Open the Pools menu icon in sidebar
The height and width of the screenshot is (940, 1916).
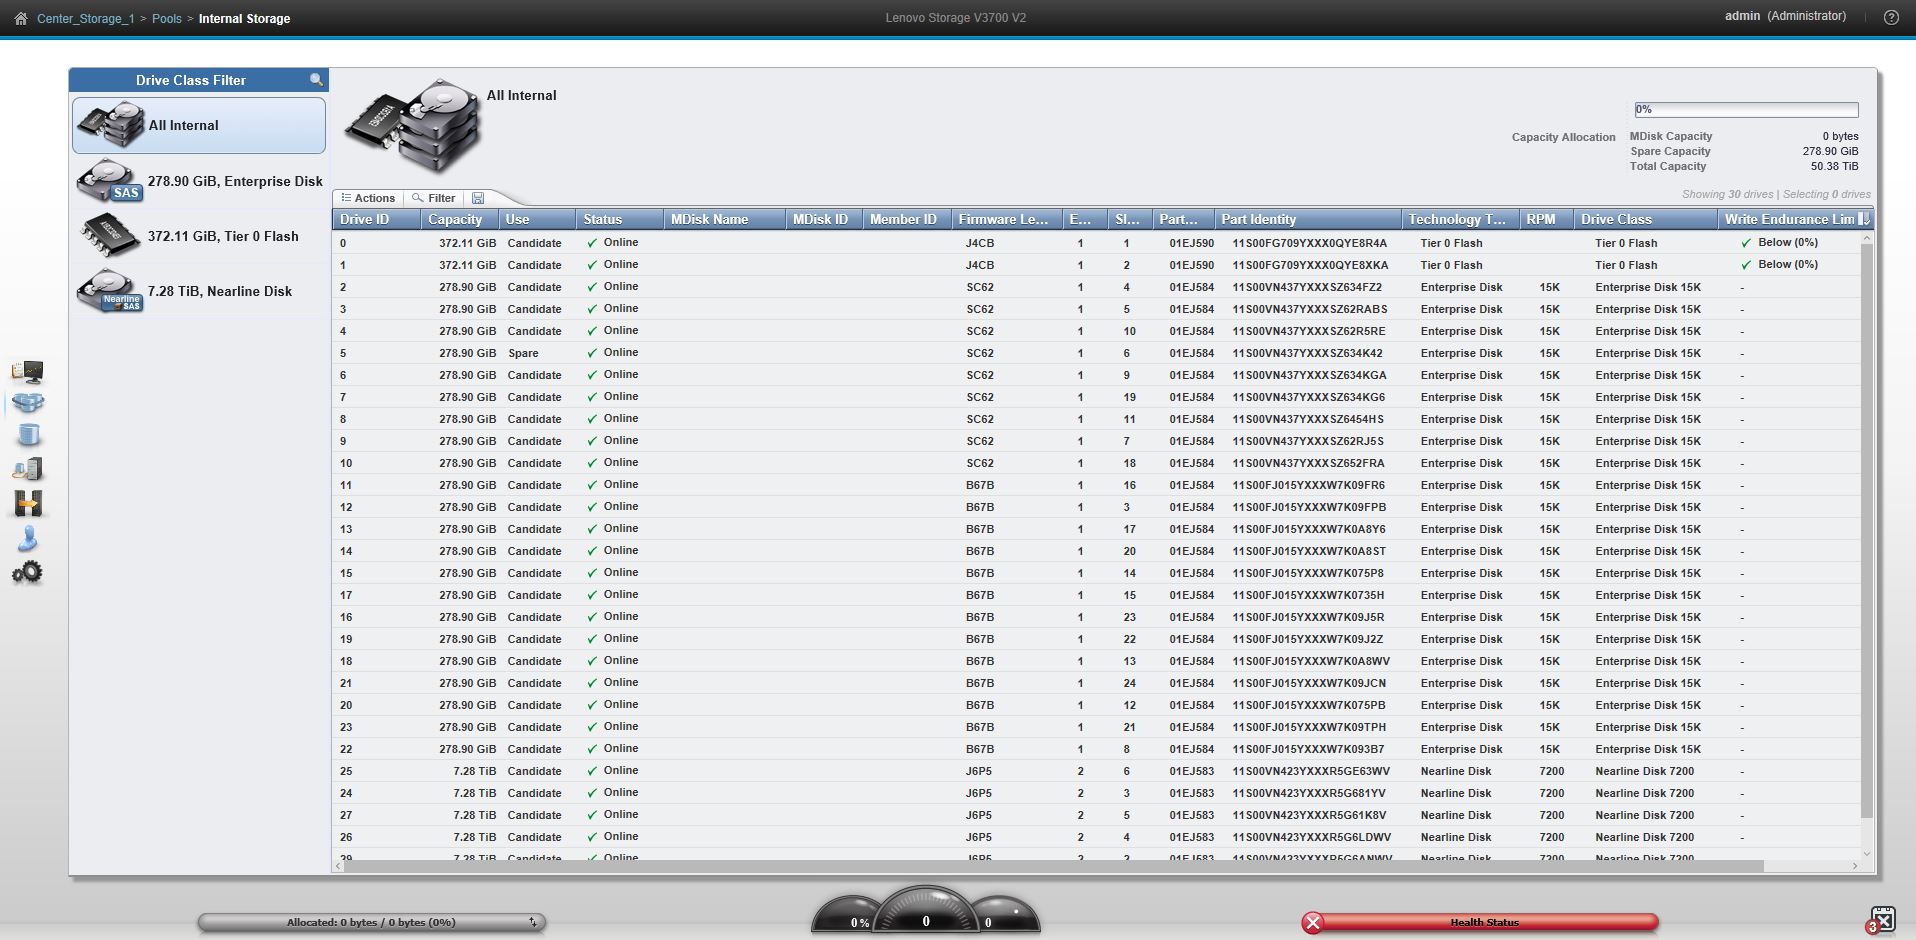click(27, 403)
